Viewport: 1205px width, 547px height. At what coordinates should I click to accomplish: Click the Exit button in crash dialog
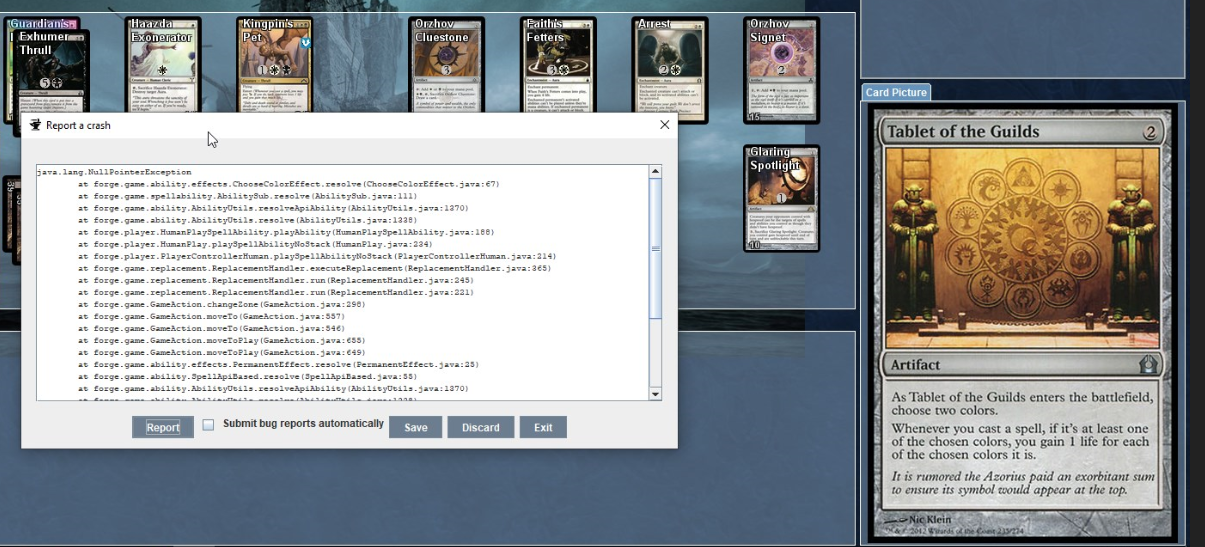(543, 427)
